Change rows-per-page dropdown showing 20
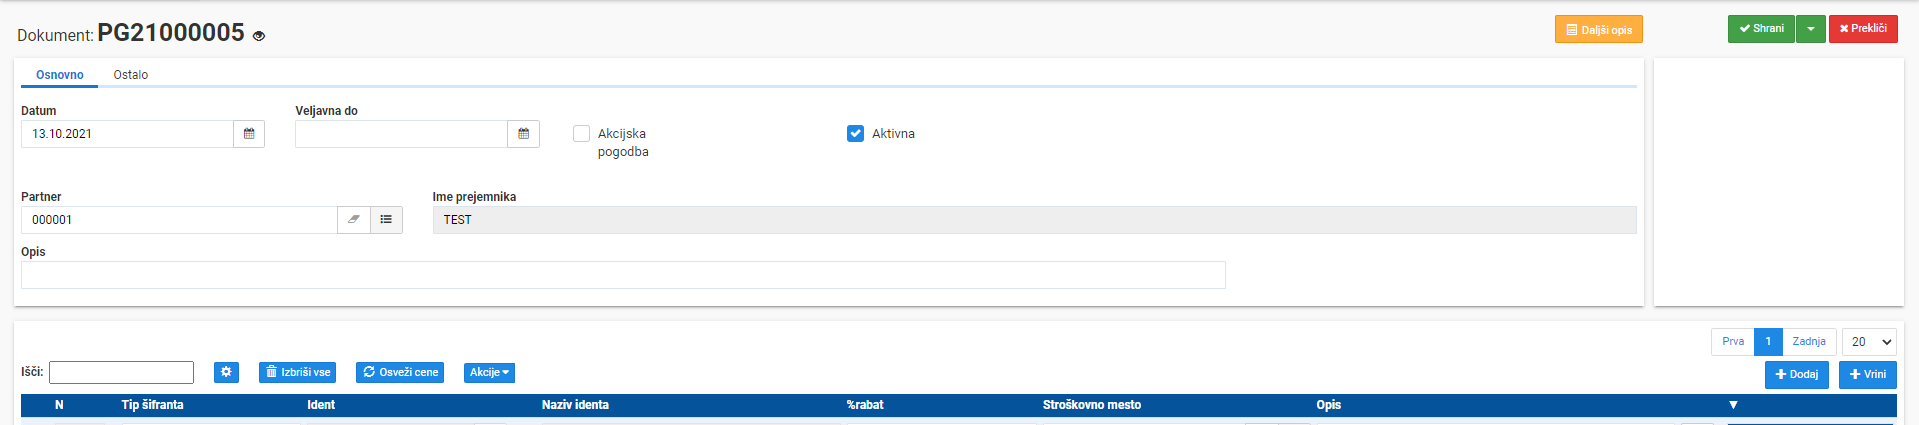This screenshot has height=425, width=1919. [1869, 342]
